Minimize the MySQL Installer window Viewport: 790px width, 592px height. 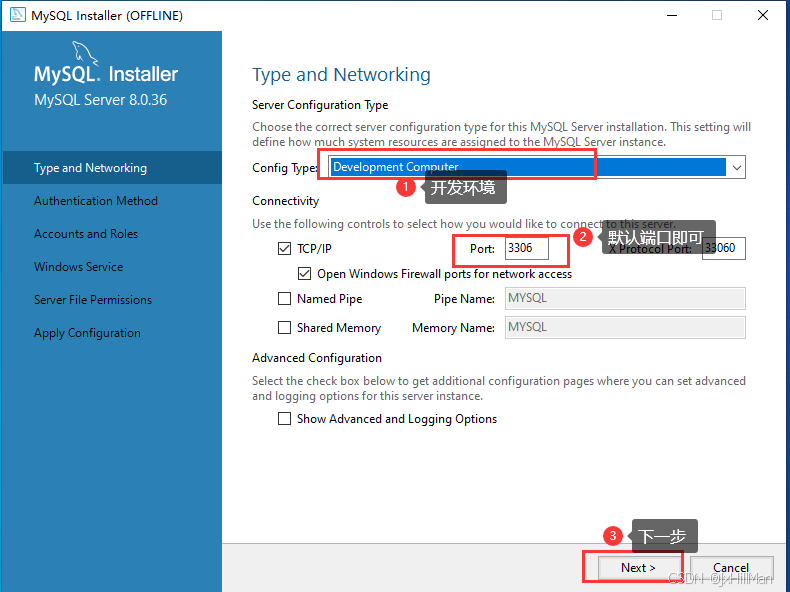pyautogui.click(x=672, y=16)
